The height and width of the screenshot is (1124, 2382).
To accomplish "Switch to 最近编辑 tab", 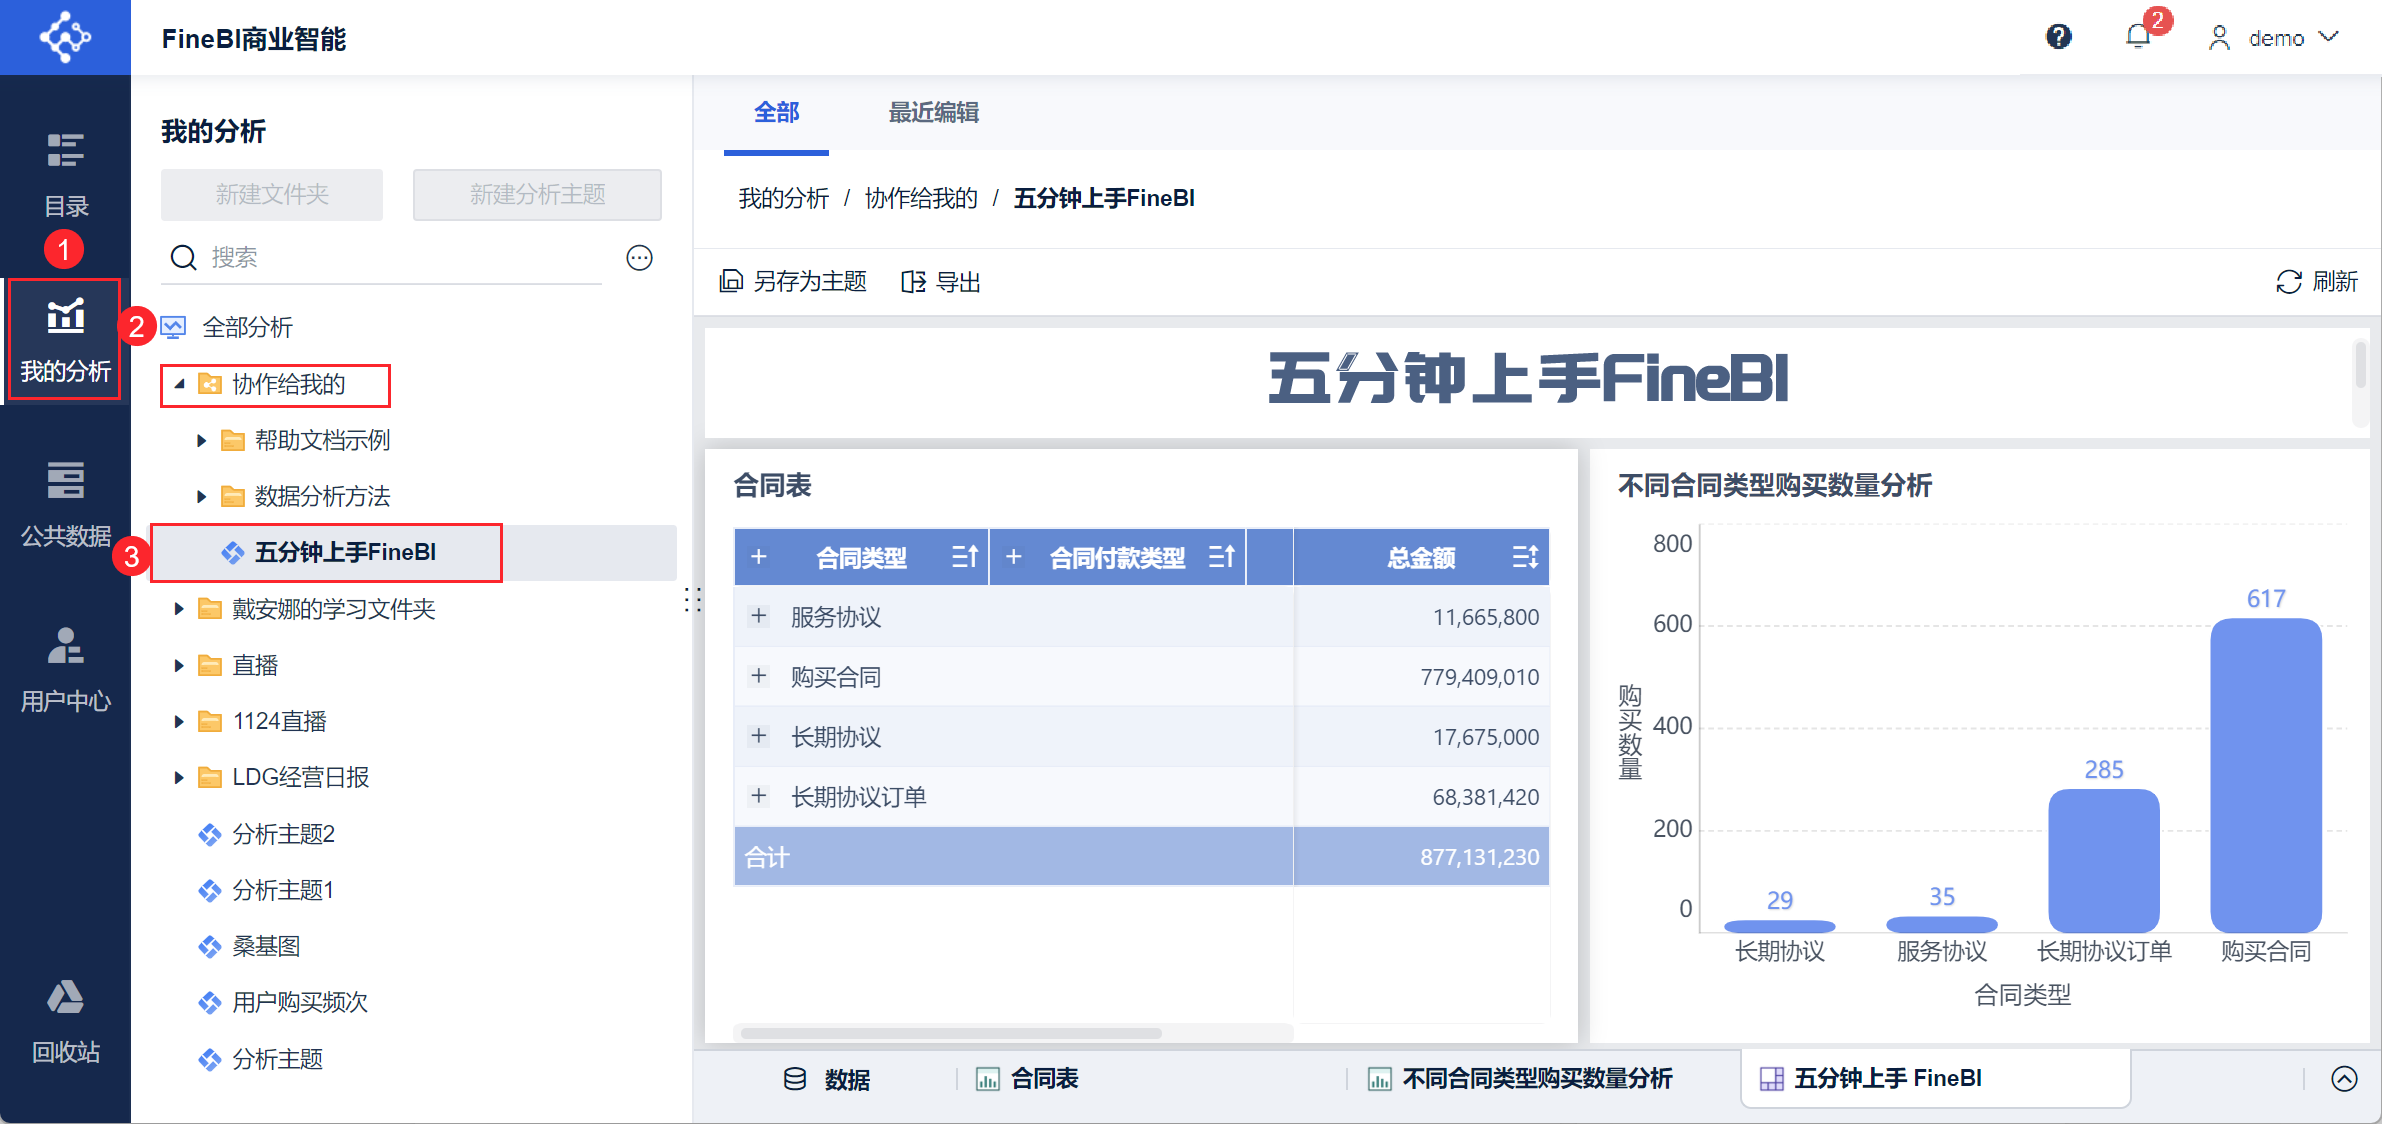I will [933, 113].
